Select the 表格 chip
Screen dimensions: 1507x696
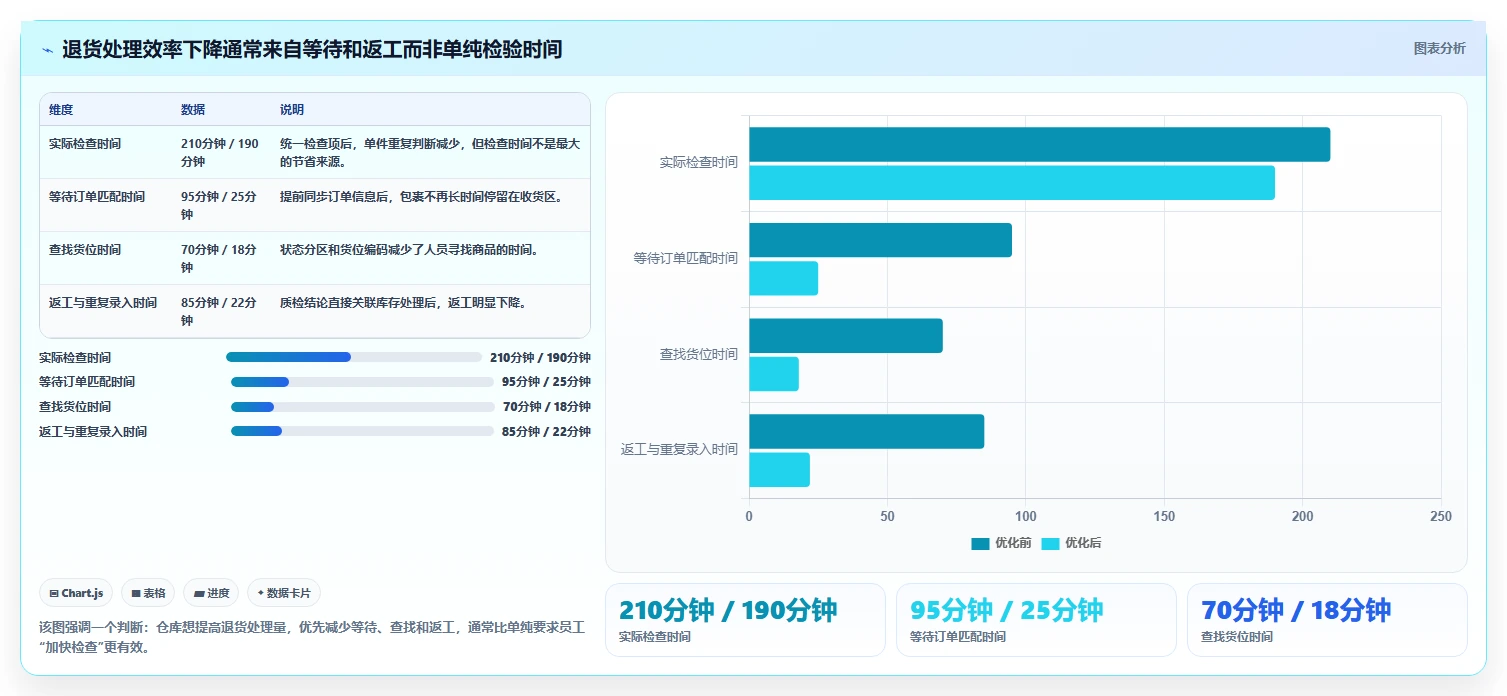click(x=148, y=593)
